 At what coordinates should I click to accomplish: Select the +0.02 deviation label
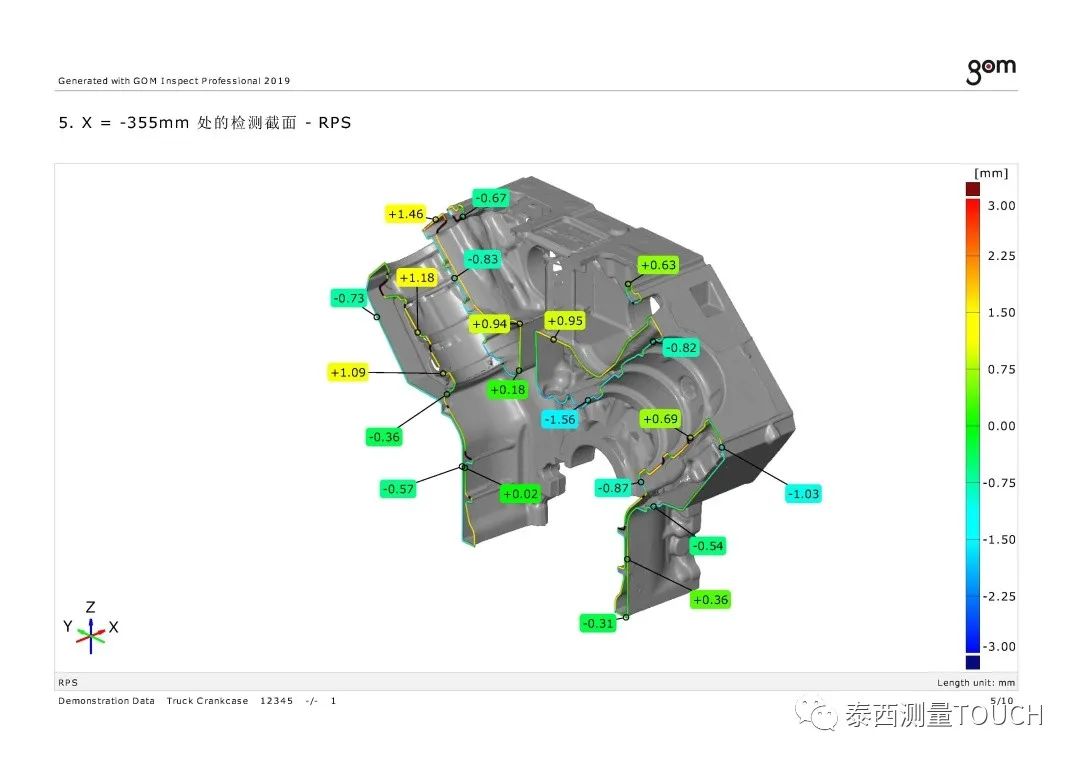point(520,494)
